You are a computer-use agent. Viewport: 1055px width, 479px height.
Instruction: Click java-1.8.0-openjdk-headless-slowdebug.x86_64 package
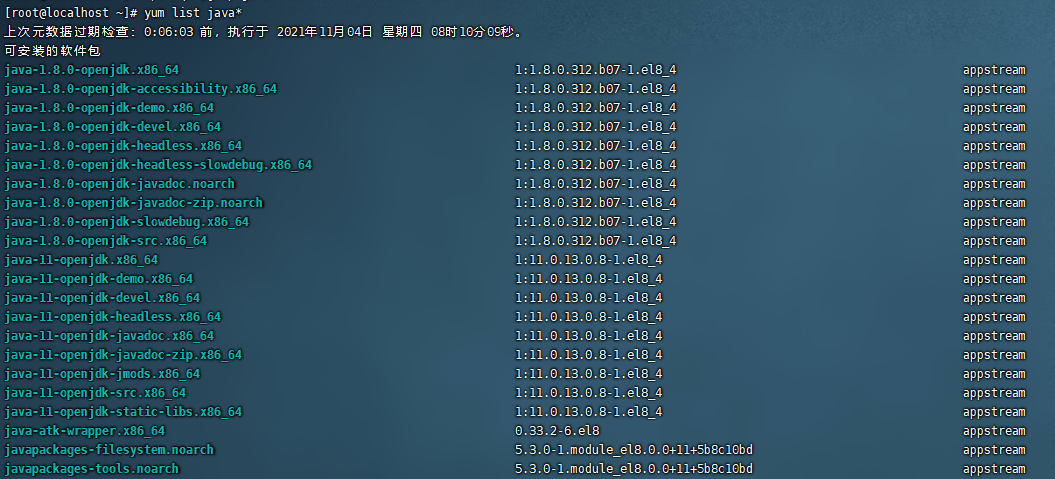coord(158,165)
